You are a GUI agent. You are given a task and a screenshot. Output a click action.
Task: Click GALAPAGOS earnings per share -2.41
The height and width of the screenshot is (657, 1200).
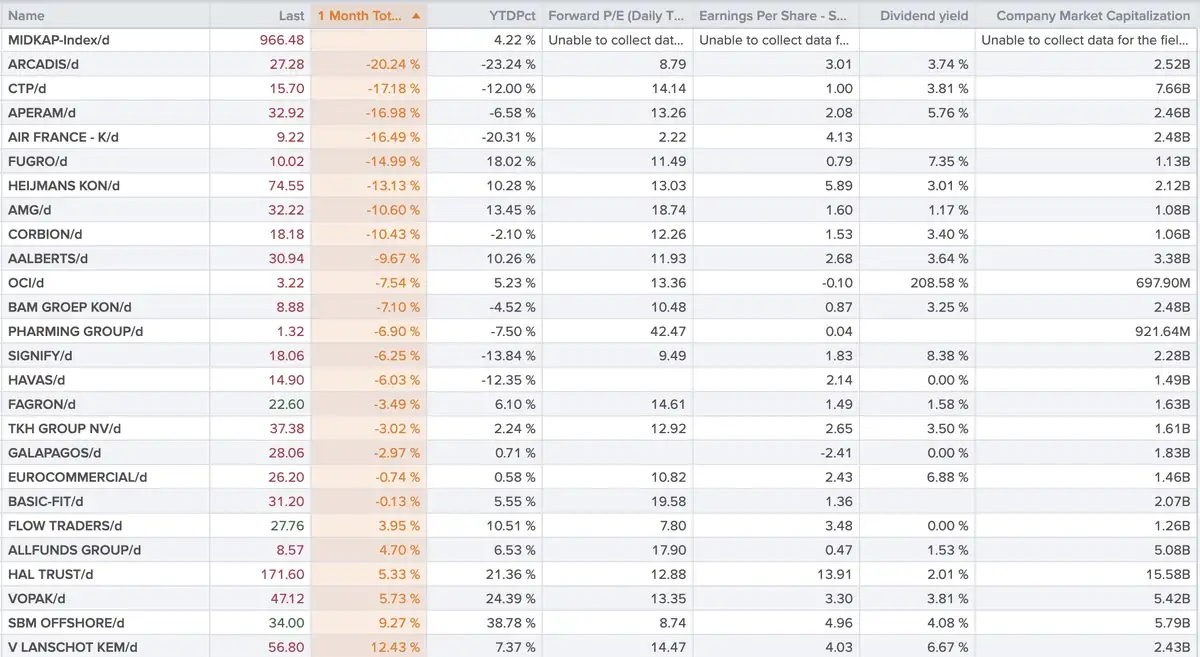click(x=835, y=452)
